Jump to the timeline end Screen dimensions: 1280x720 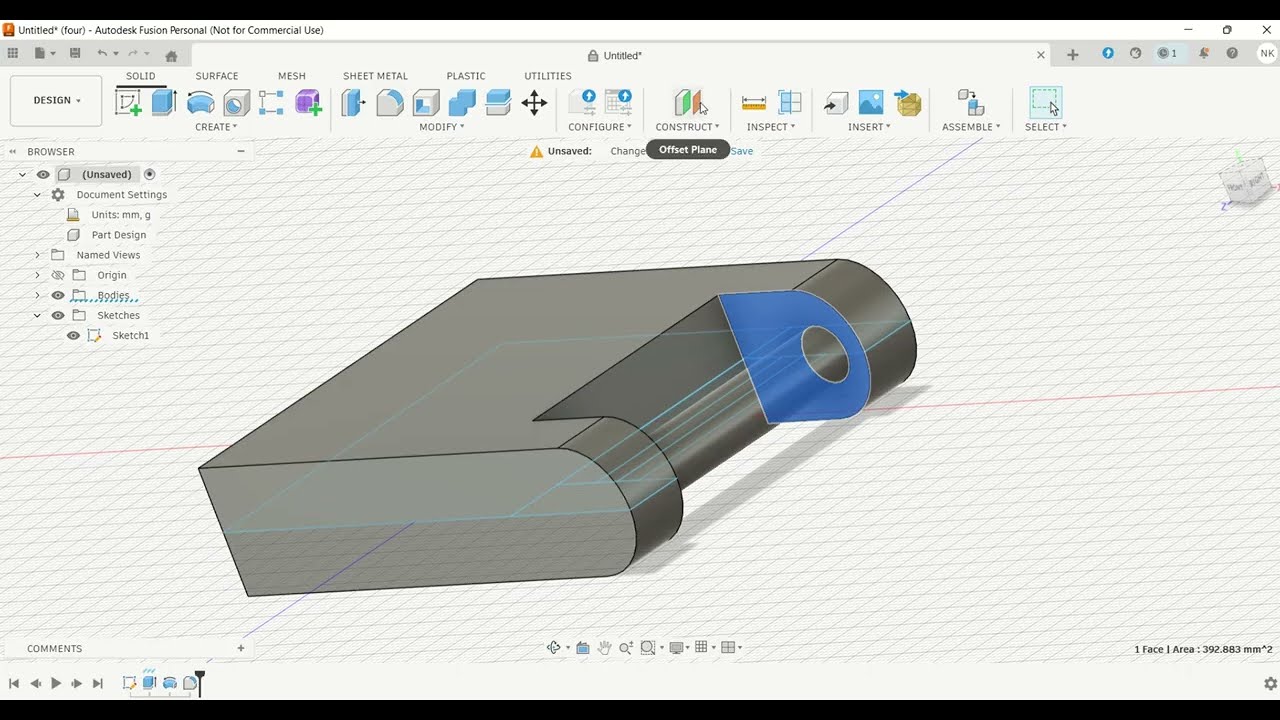point(97,683)
